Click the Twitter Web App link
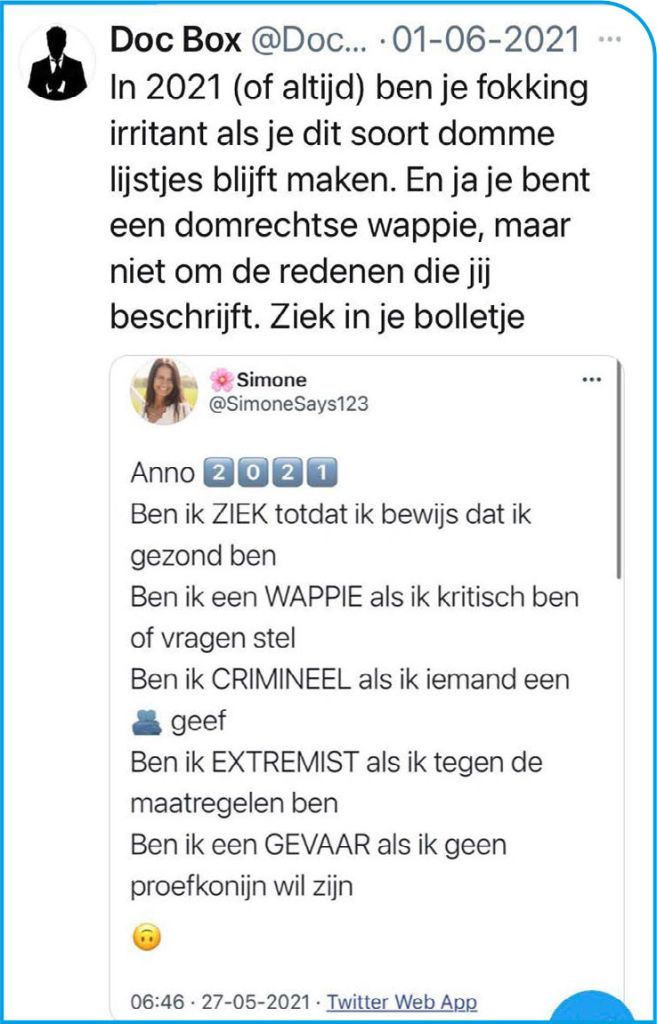Image resolution: width=657 pixels, height=1024 pixels. 401,1000
